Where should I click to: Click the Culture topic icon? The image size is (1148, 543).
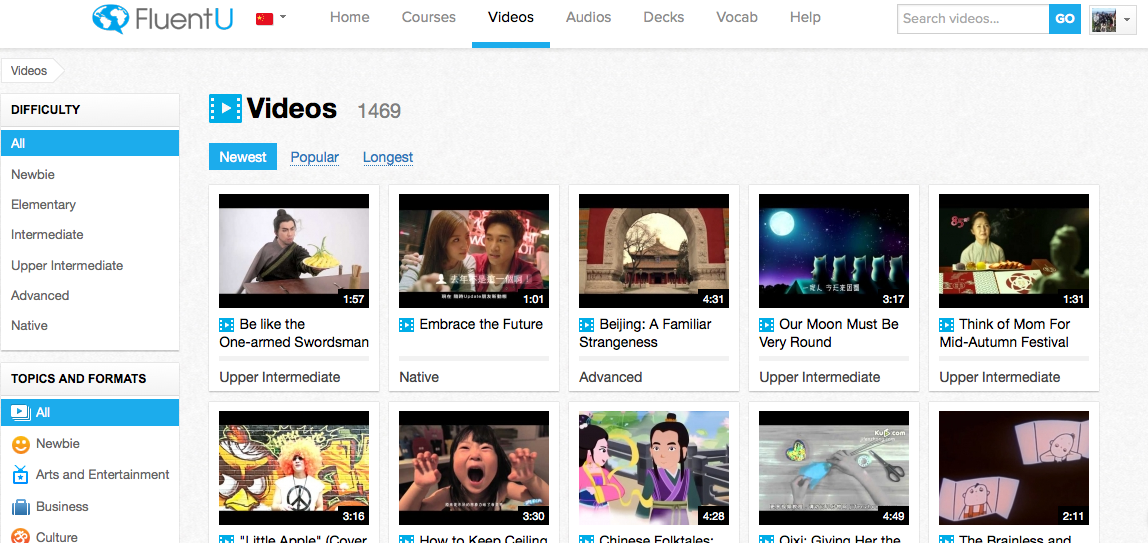tap(20, 536)
